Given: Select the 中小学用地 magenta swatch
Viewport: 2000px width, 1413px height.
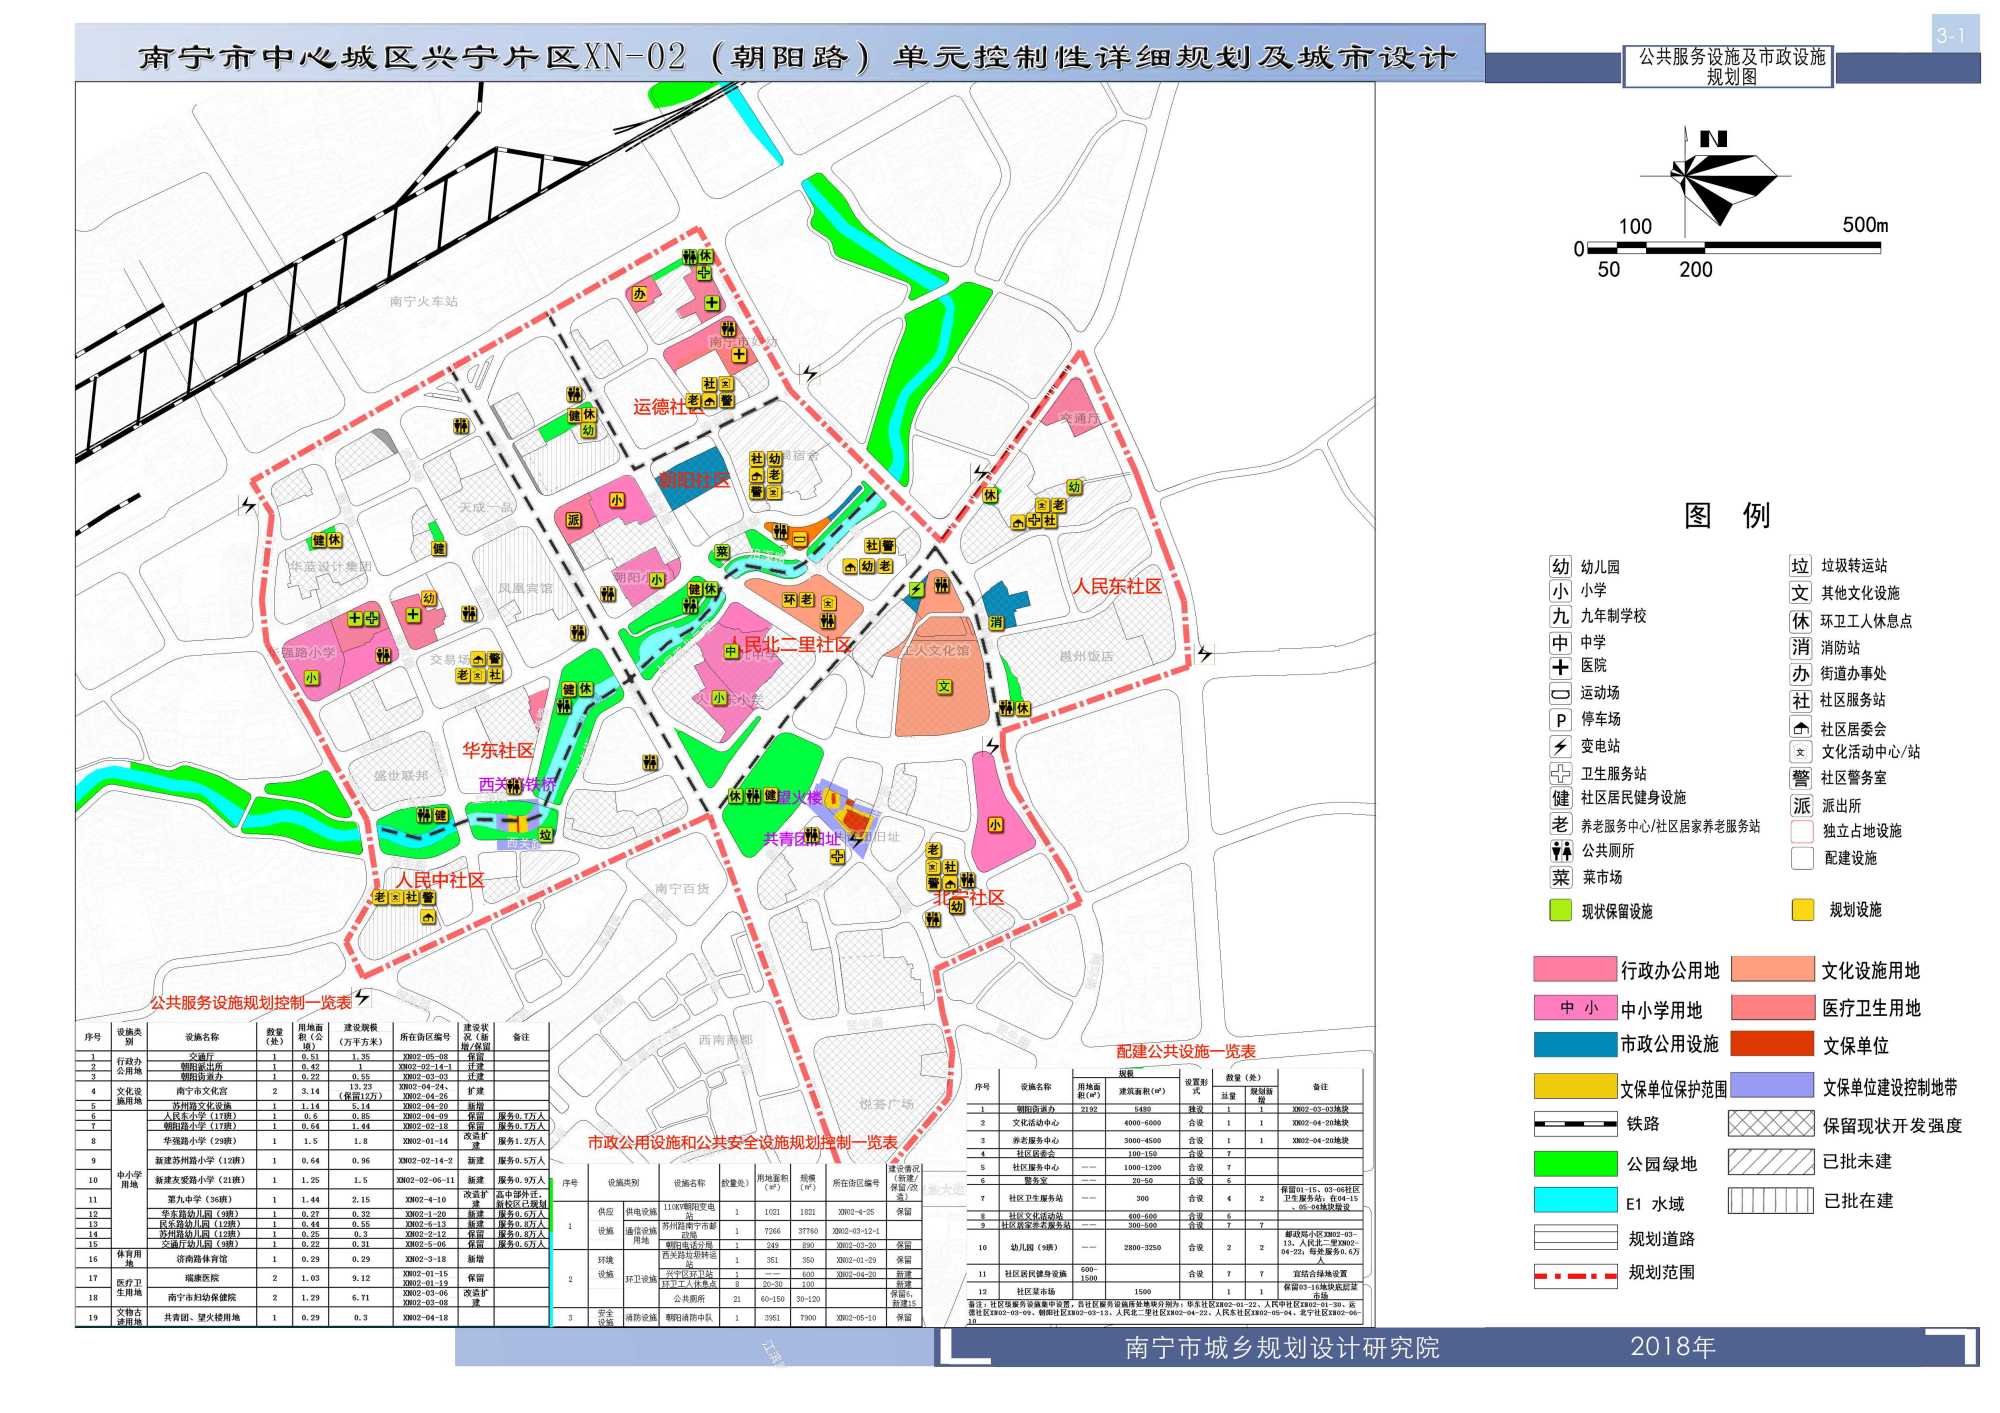Looking at the screenshot, I should click(x=1575, y=1007).
